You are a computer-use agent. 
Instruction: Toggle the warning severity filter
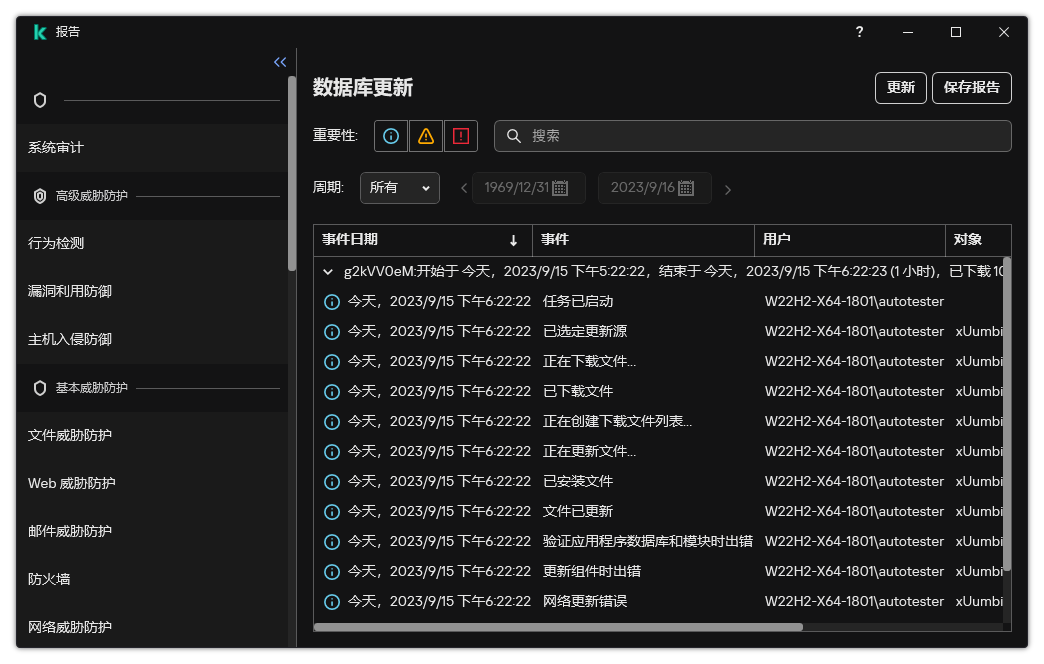(x=425, y=136)
